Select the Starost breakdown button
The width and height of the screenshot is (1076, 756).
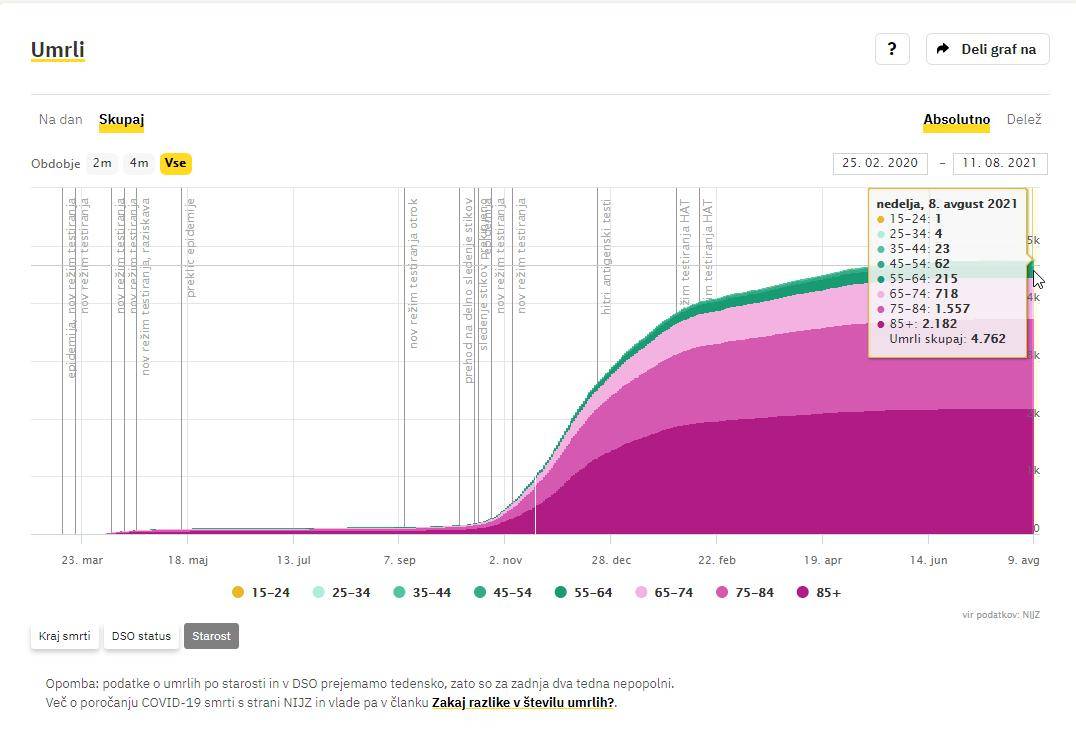pos(211,636)
